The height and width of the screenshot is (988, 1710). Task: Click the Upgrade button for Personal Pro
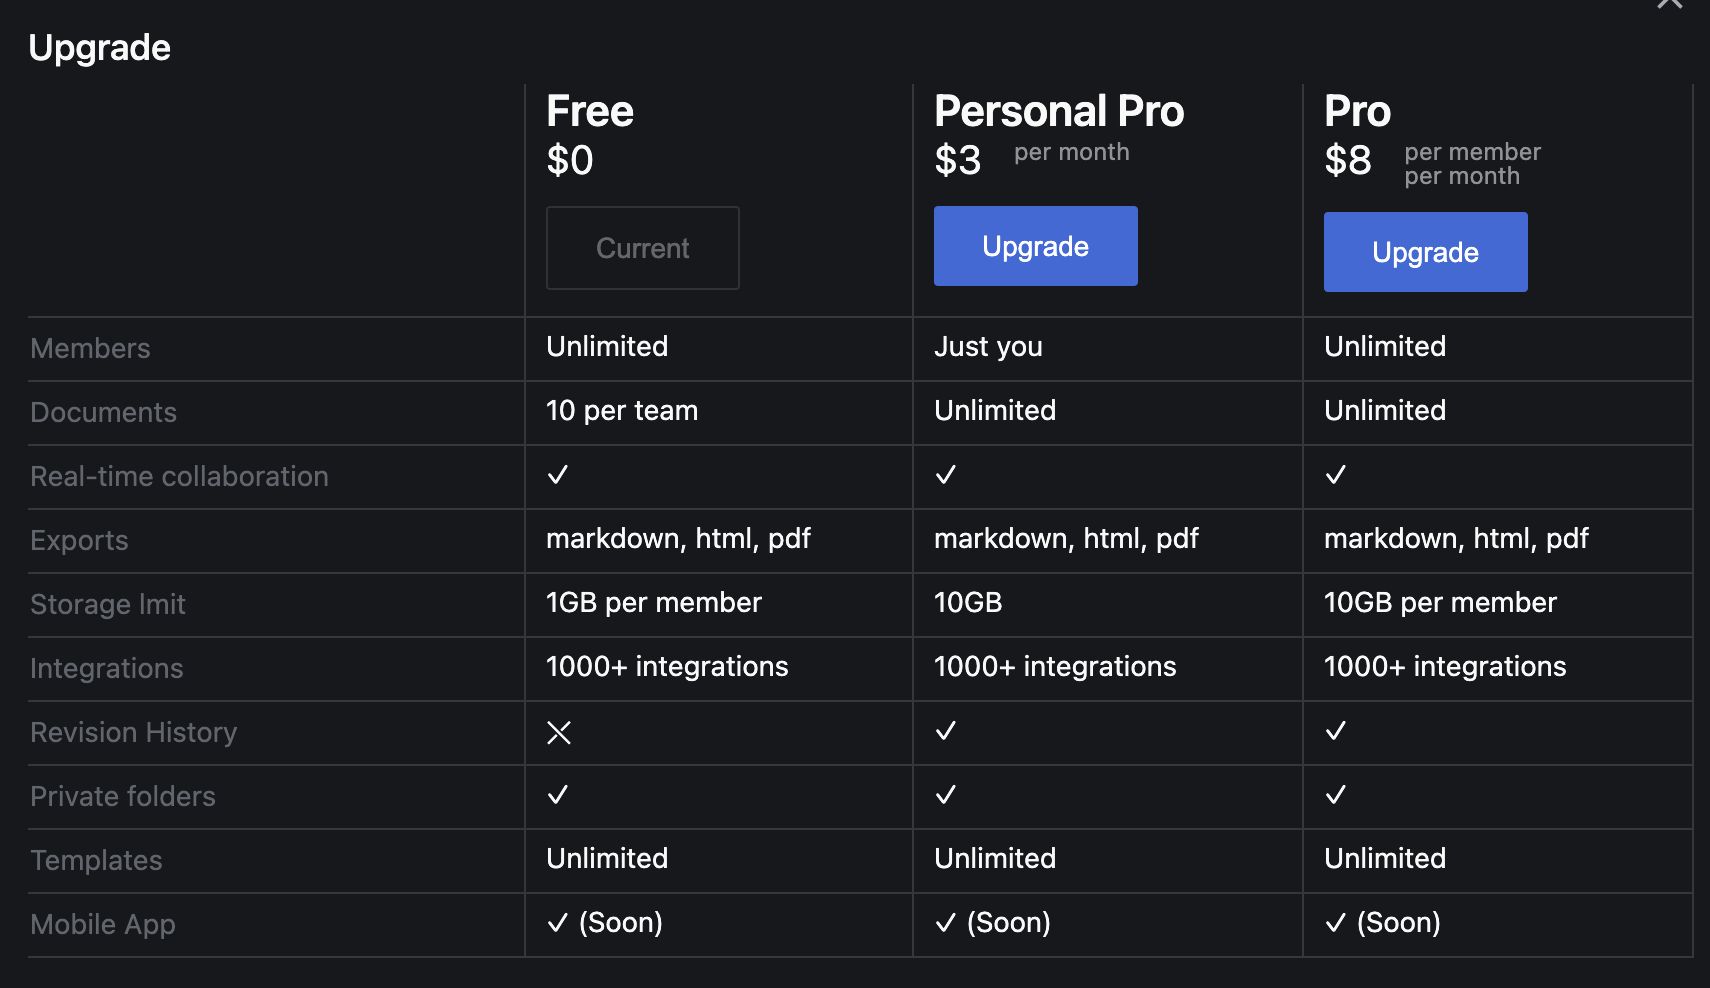click(1035, 246)
